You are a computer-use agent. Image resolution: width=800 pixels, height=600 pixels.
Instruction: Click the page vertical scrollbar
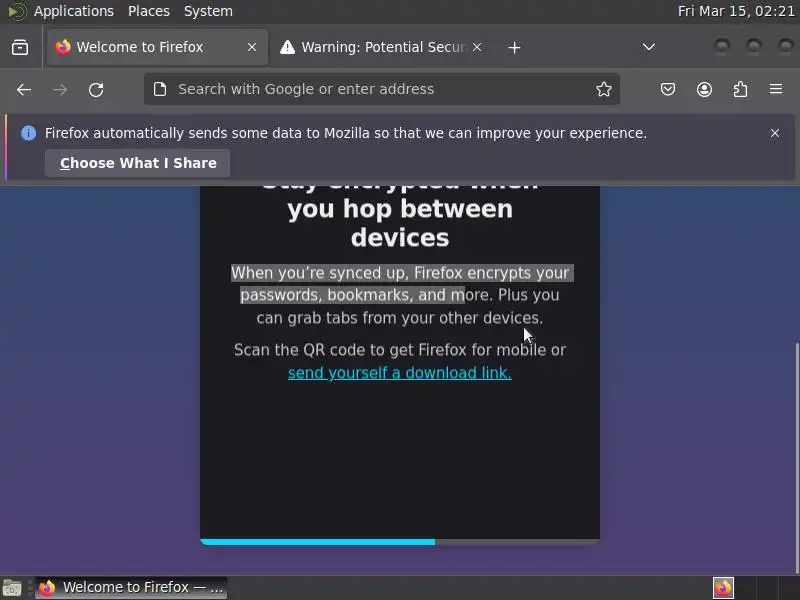pos(796,458)
